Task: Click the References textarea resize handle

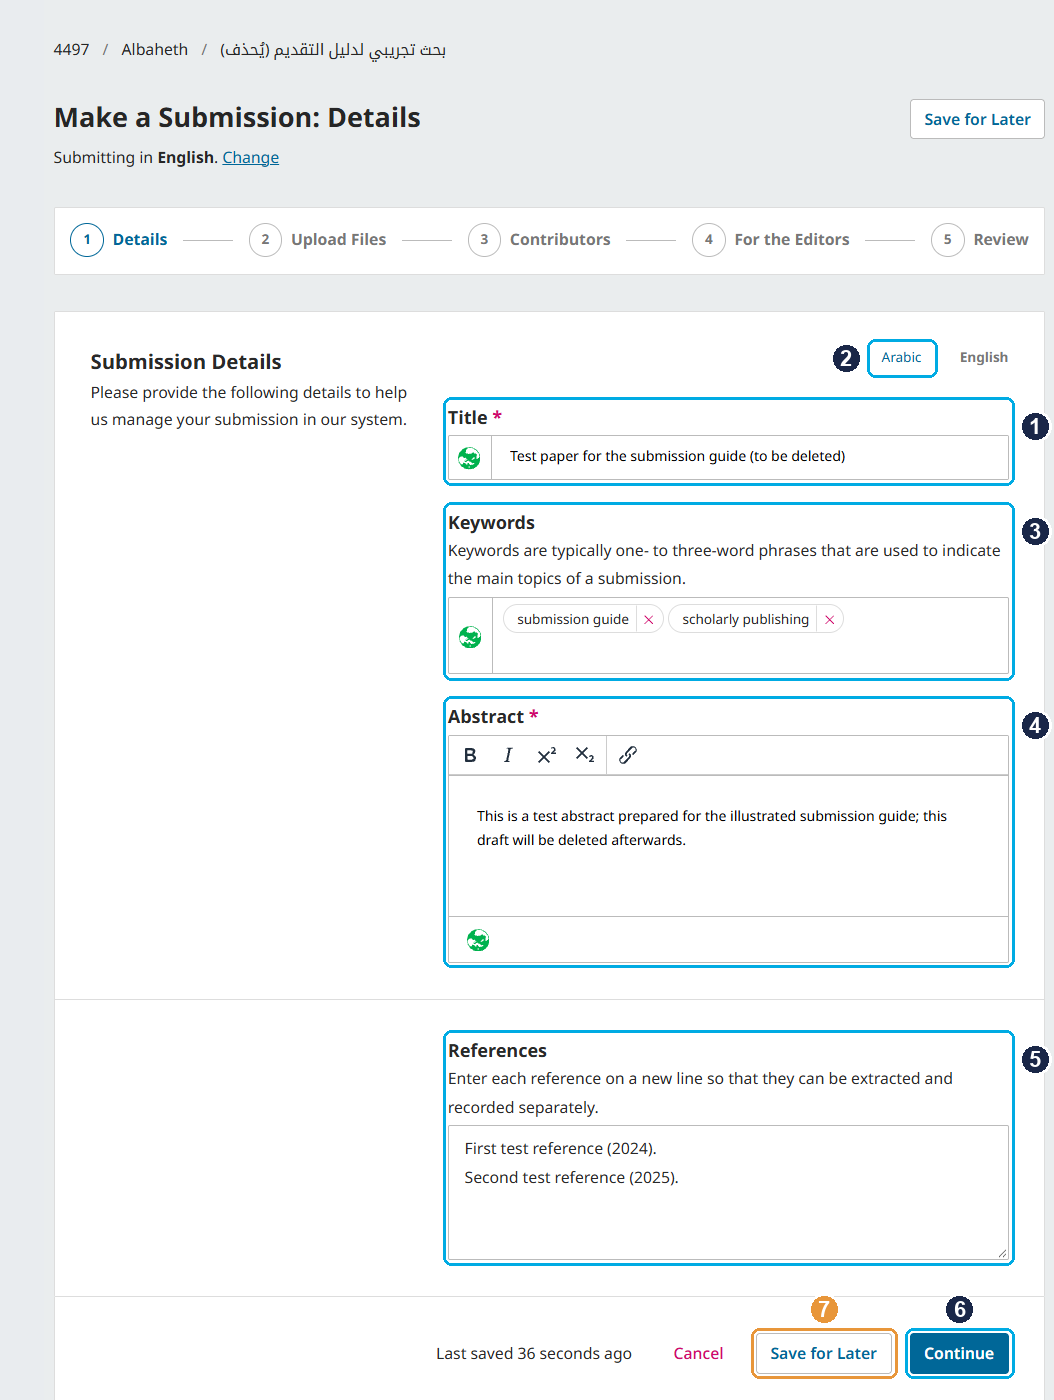Action: pos(1001,1252)
